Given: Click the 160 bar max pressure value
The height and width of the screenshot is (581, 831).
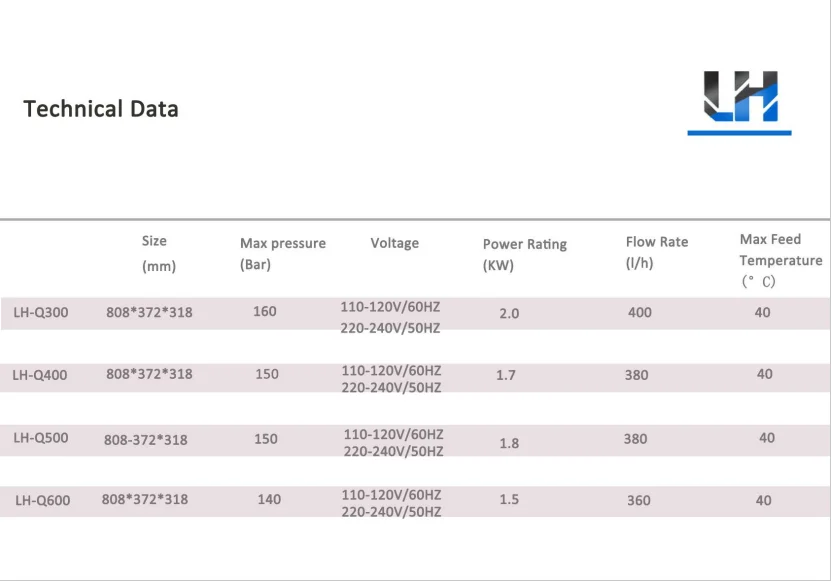Looking at the screenshot, I should pos(265,312).
